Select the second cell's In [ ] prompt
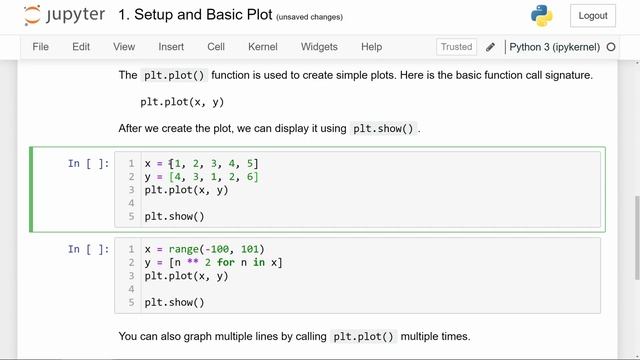The image size is (640, 360). [89, 249]
